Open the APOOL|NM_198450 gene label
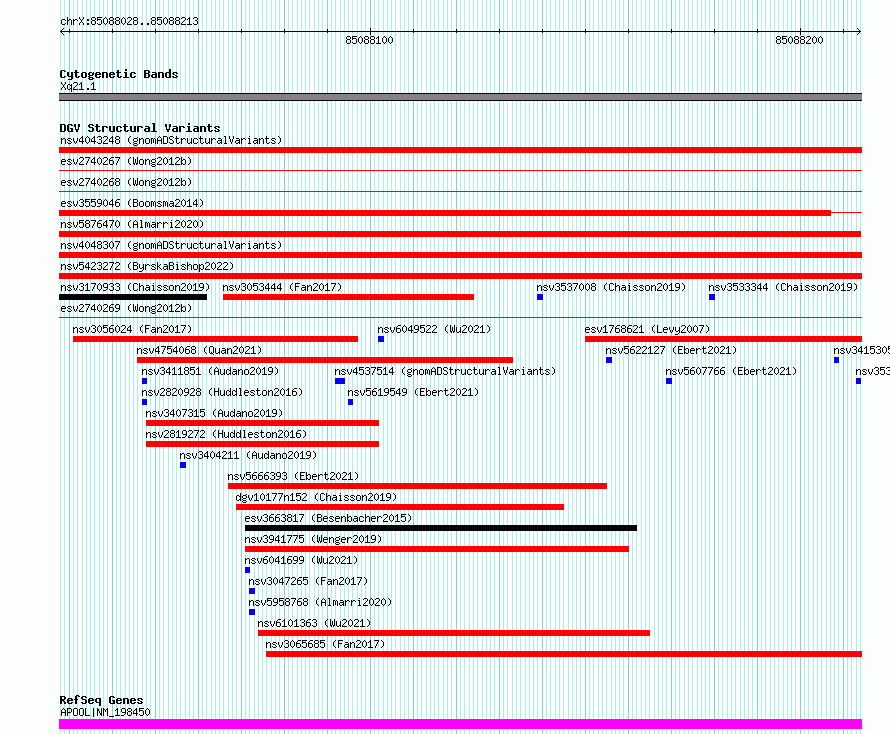Viewport: 890px width, 734px height. pyautogui.click(x=105, y=712)
